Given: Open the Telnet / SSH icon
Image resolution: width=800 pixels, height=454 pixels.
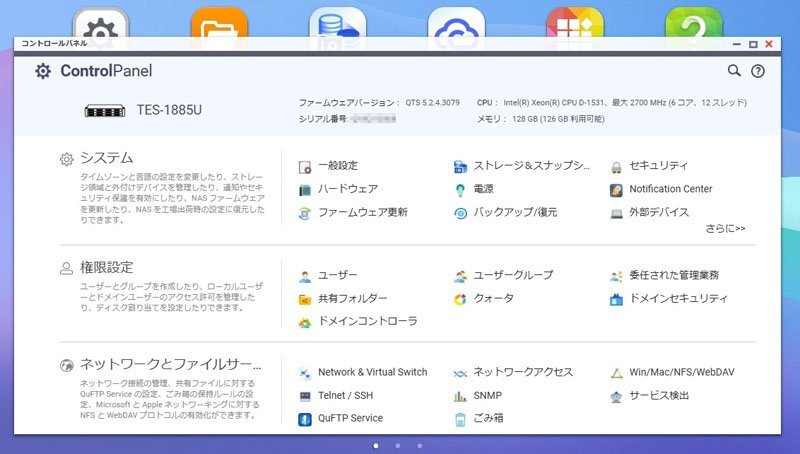Looking at the screenshot, I should tap(305, 396).
